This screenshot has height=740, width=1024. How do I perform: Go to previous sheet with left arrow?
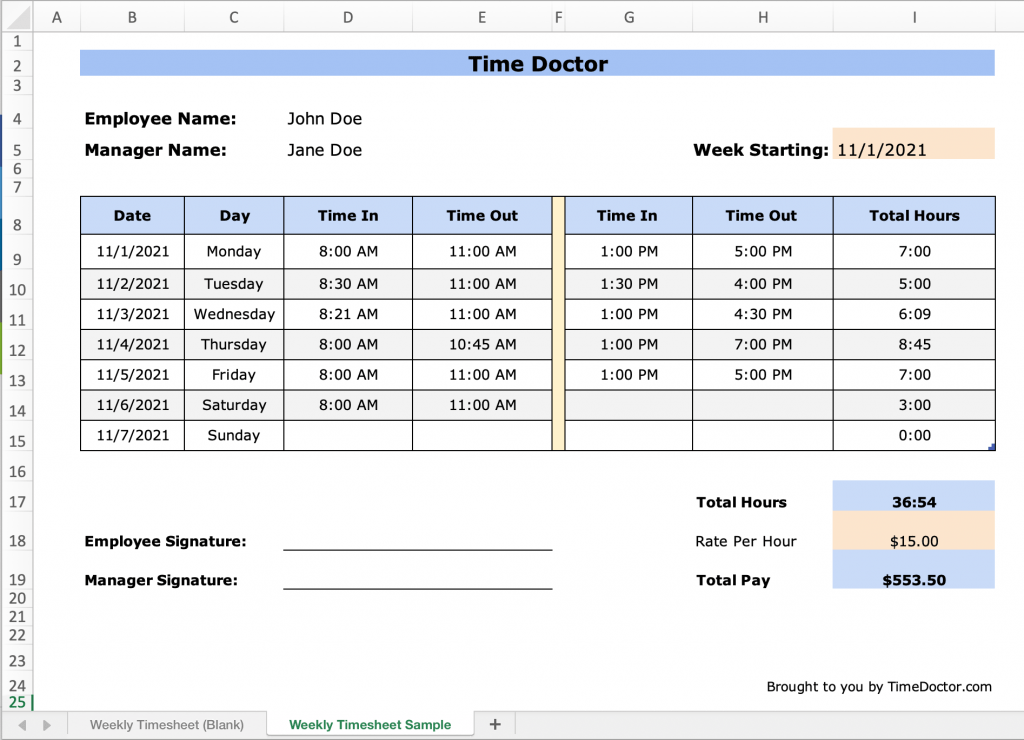click(x=22, y=725)
